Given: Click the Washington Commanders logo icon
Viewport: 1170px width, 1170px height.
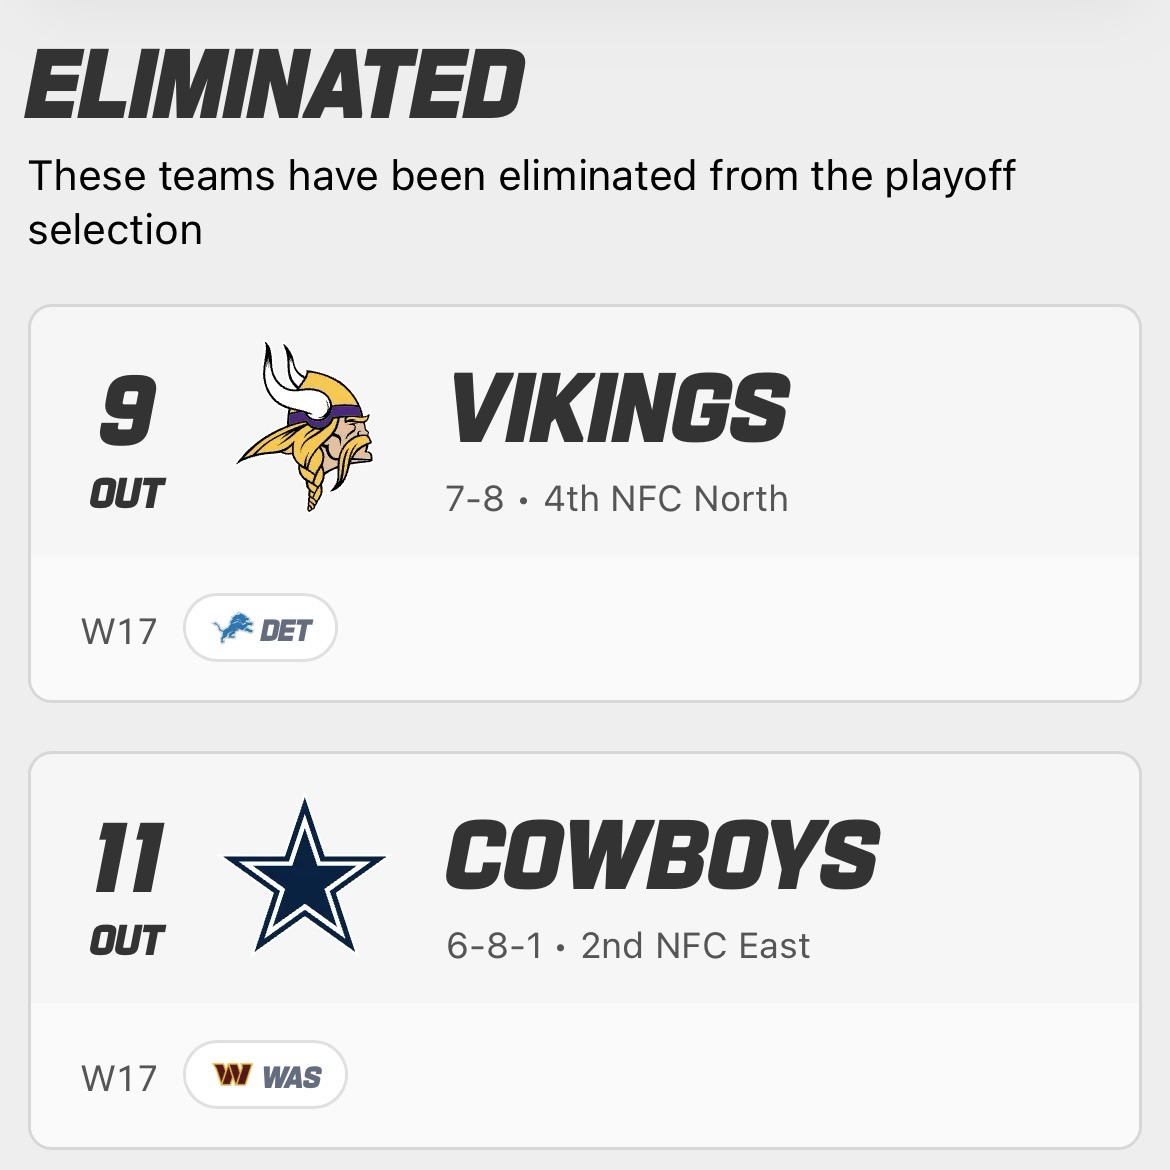Looking at the screenshot, I should [231, 1076].
